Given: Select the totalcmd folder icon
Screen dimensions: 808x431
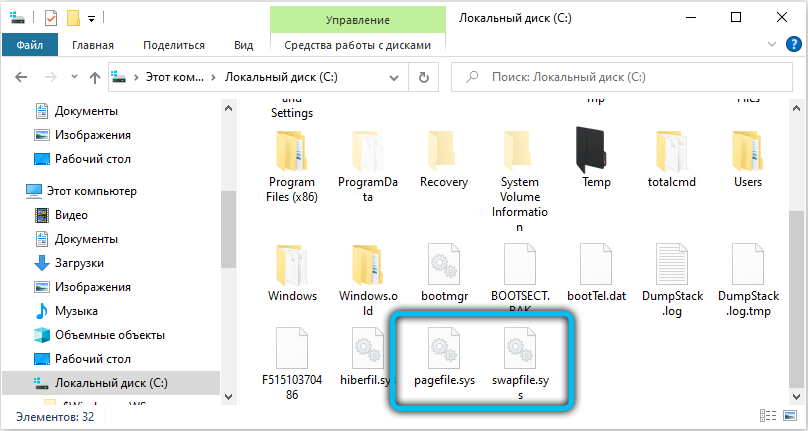Looking at the screenshot, I should [672, 151].
